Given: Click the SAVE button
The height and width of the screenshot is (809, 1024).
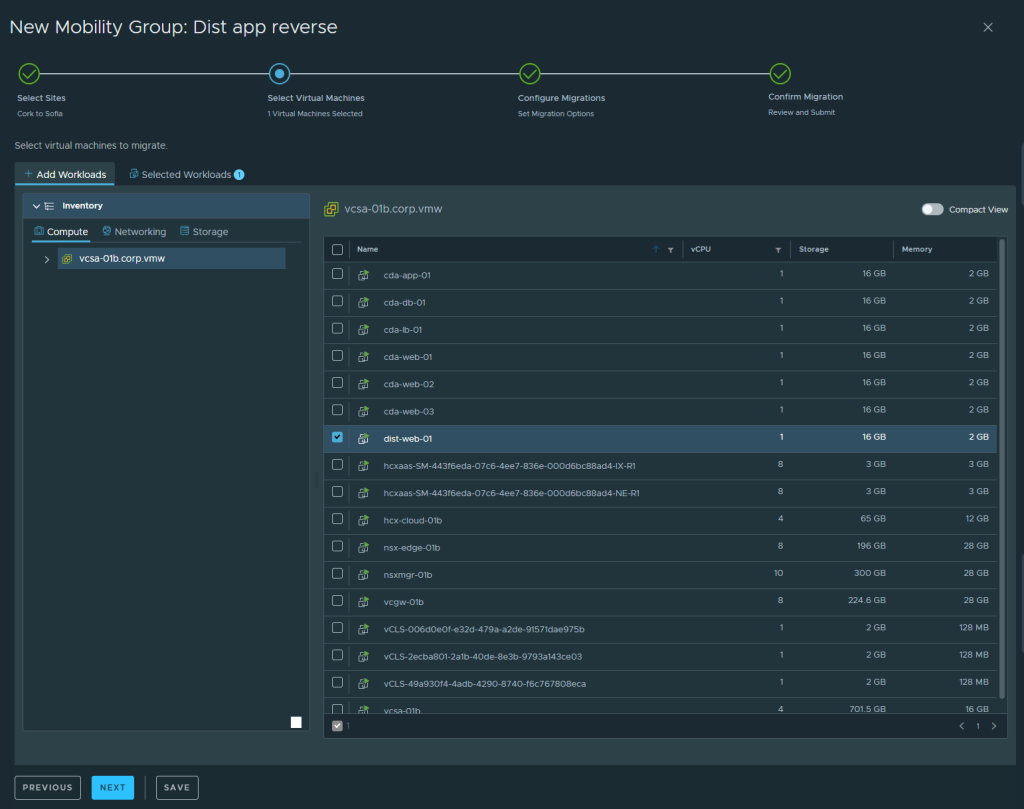Looking at the screenshot, I should click(x=177, y=787).
